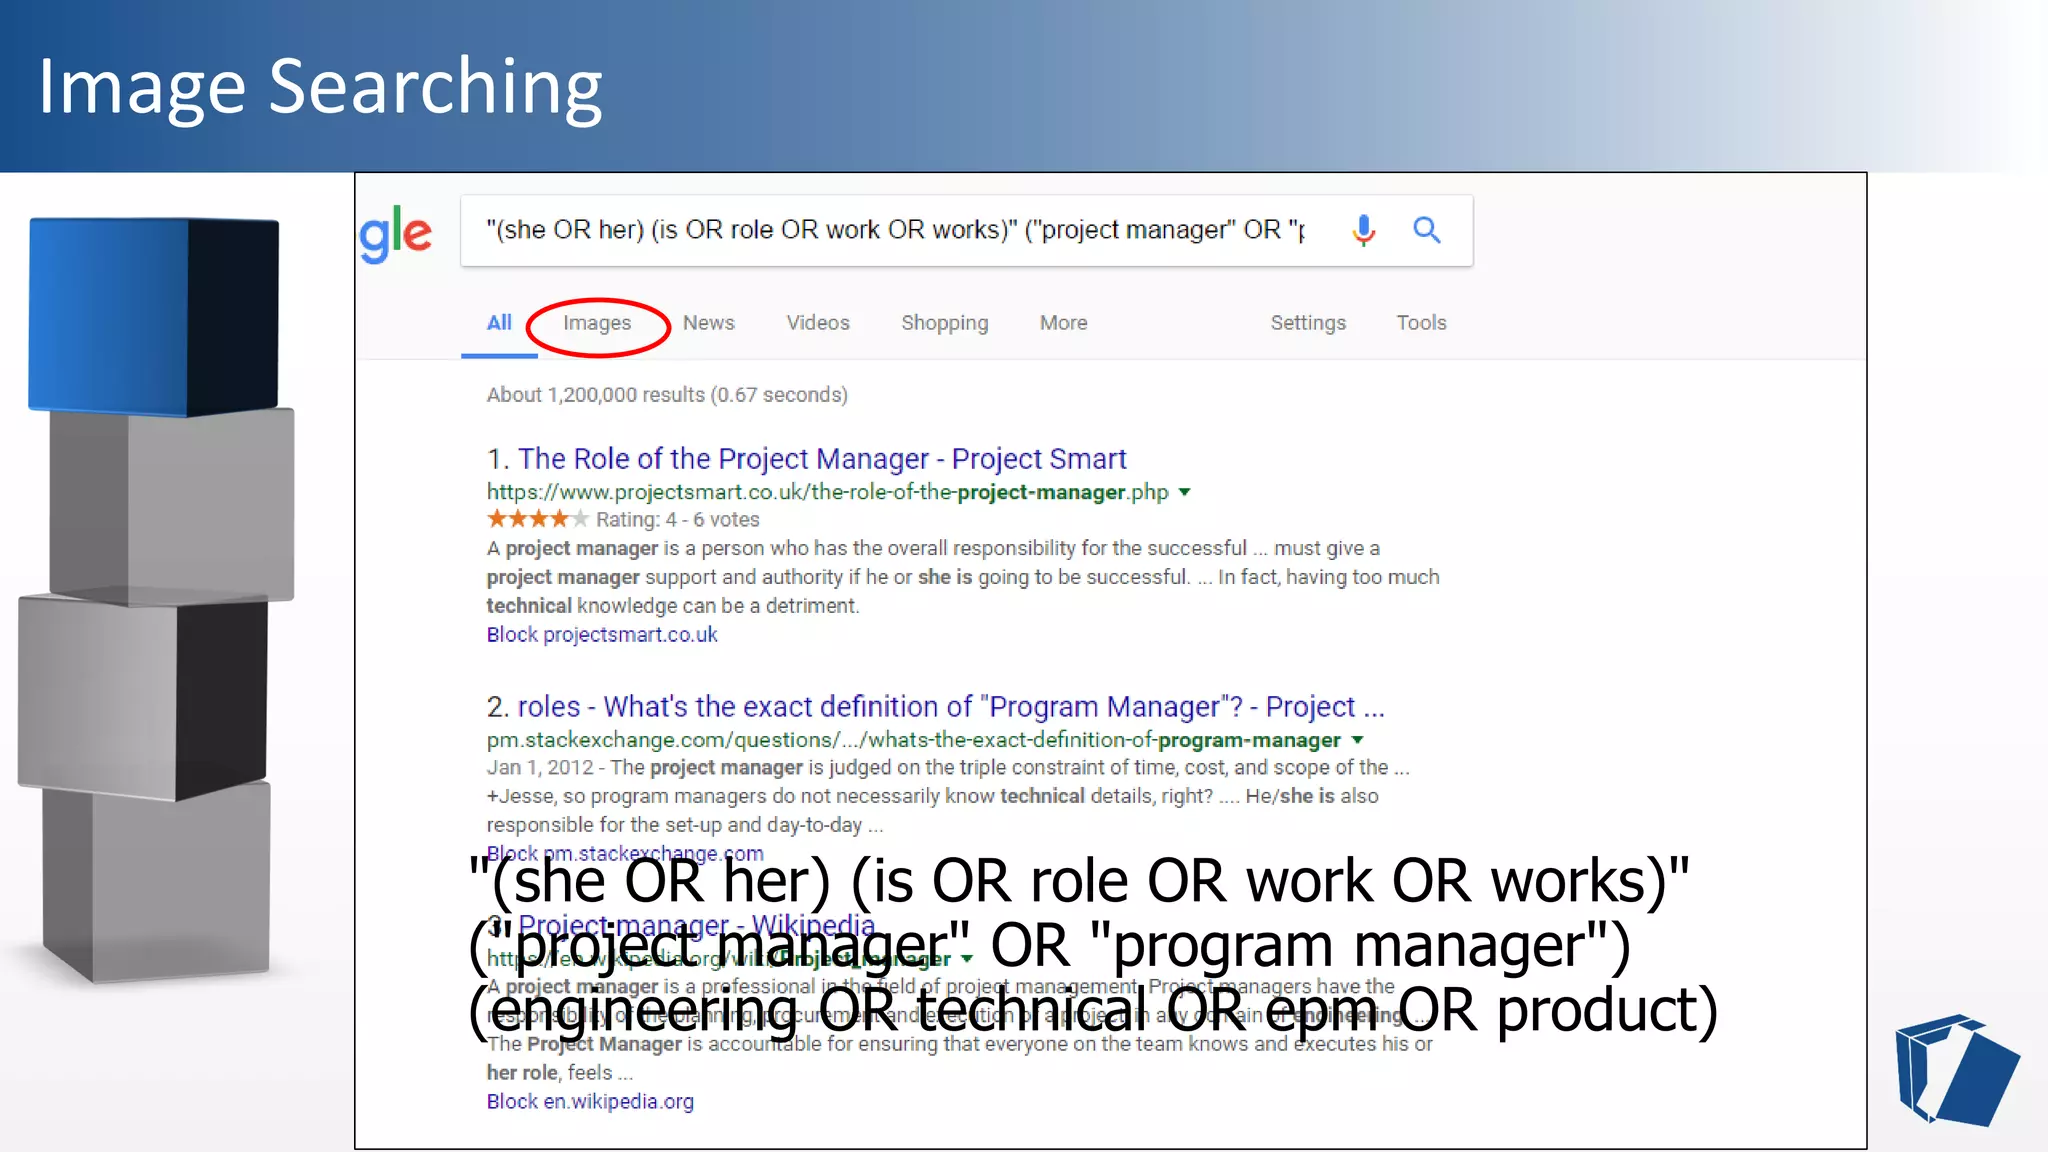The image size is (2048, 1152).
Task: Click the Image Searching slide title
Action: coord(320,88)
